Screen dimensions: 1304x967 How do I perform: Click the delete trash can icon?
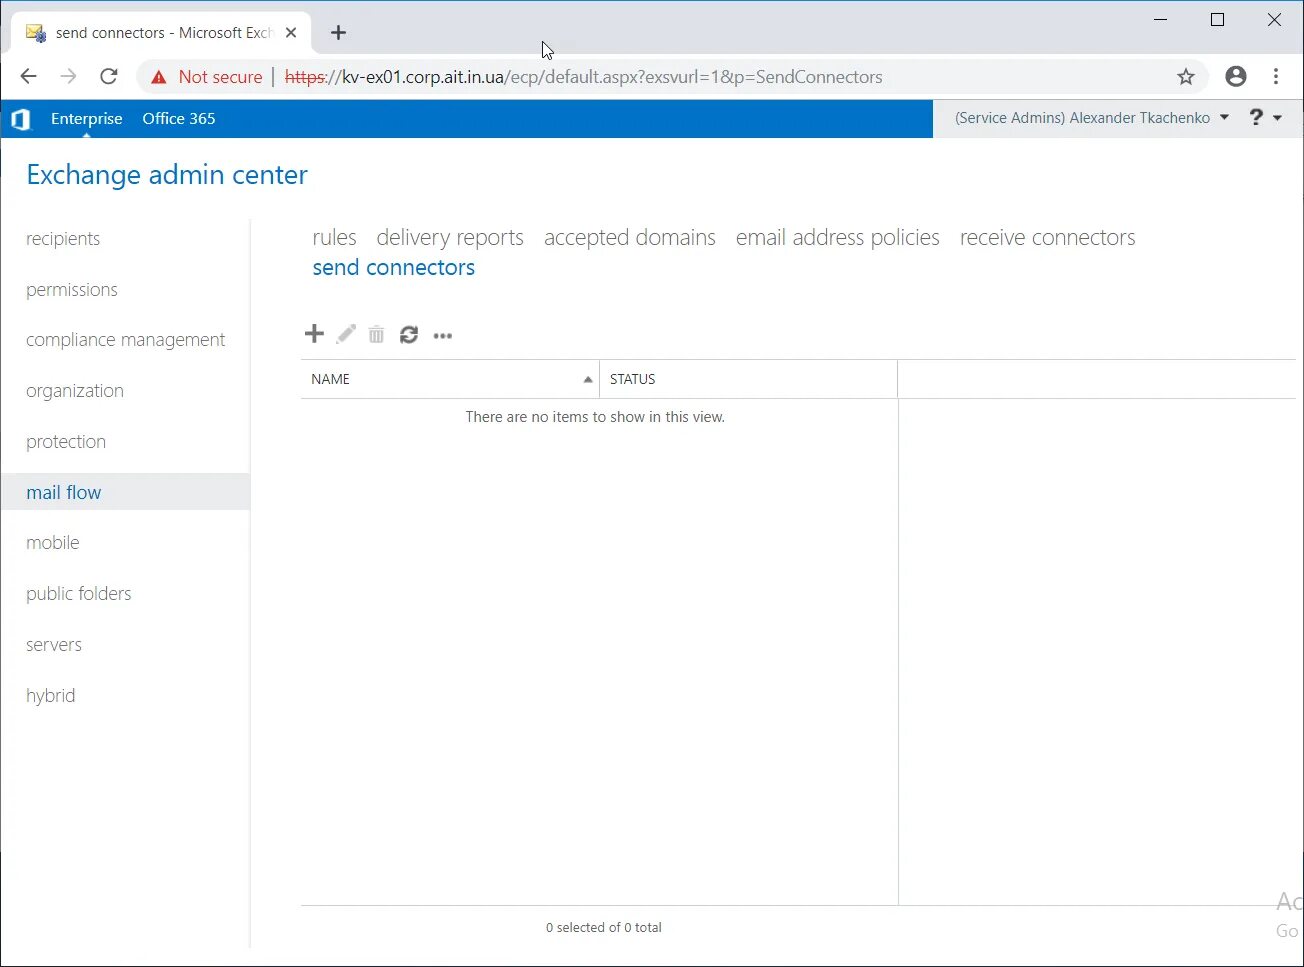[376, 334]
